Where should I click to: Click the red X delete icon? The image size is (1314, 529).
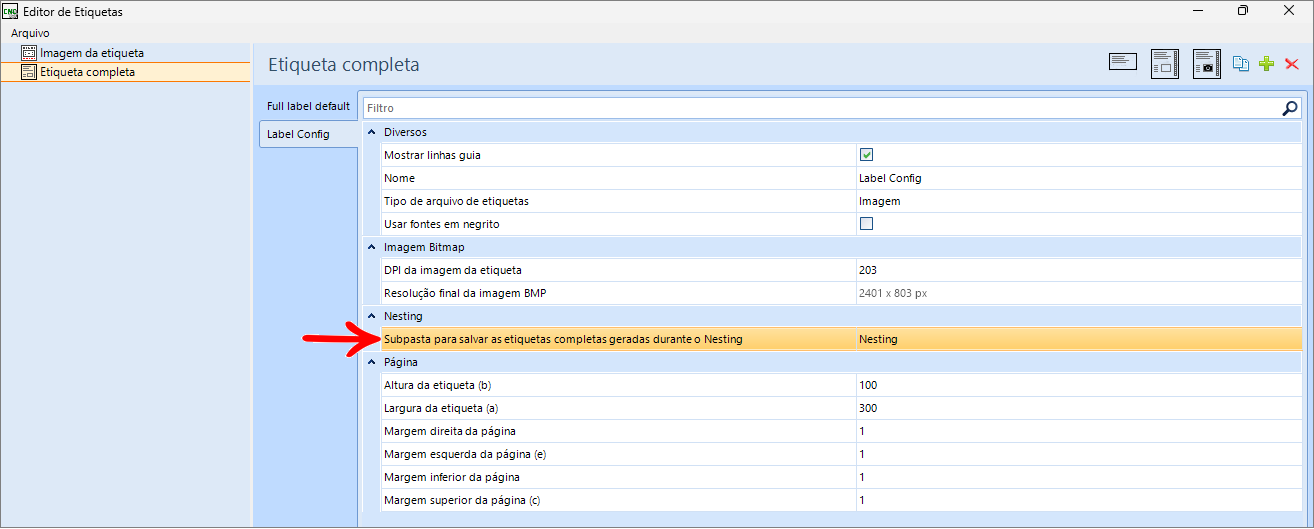click(x=1291, y=64)
